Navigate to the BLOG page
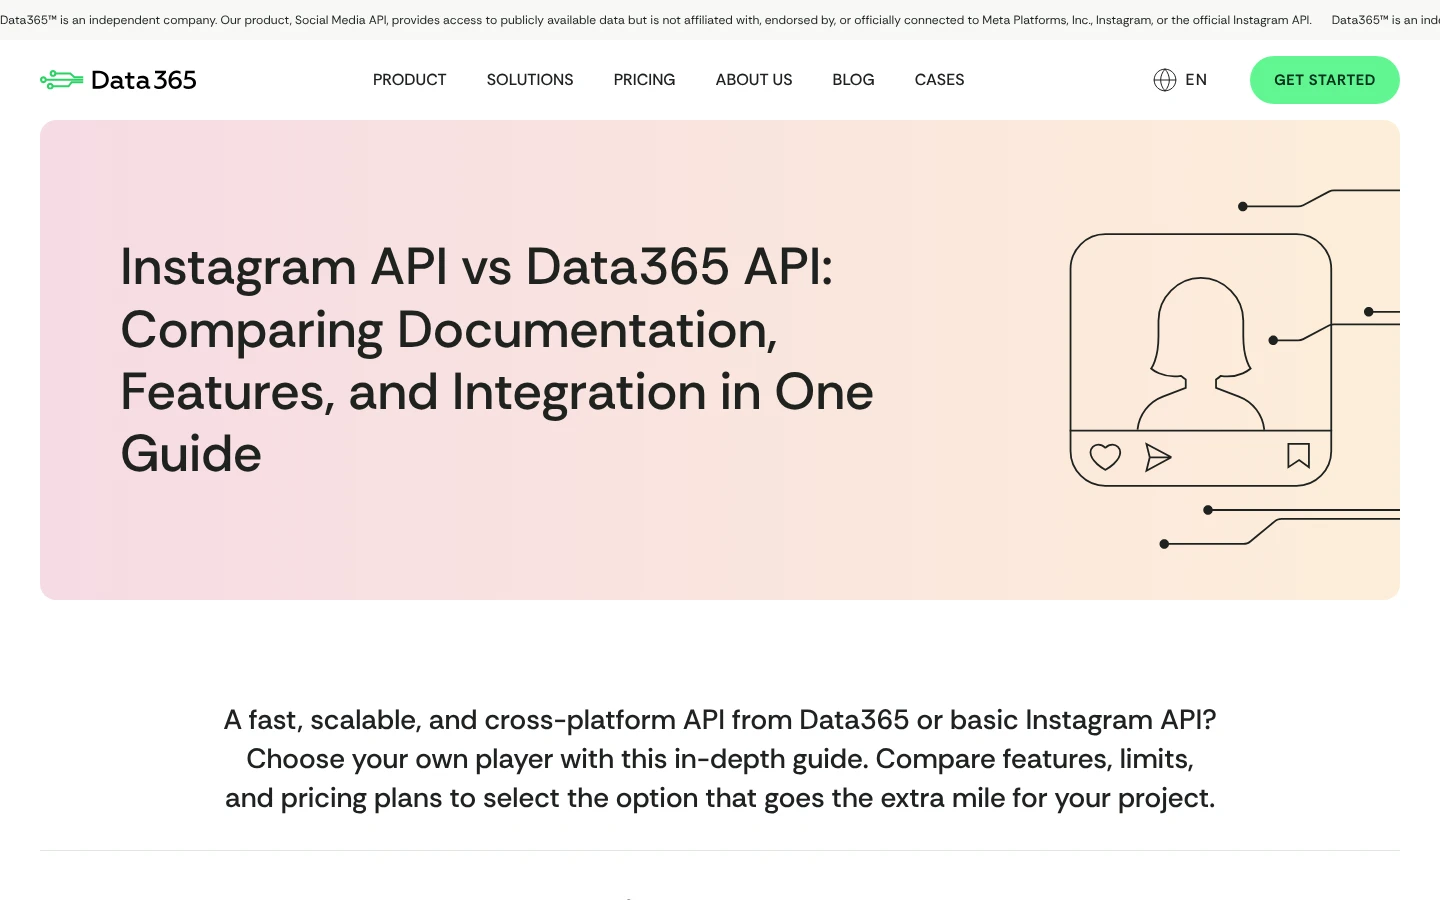Viewport: 1440px width, 900px height. coord(853,80)
